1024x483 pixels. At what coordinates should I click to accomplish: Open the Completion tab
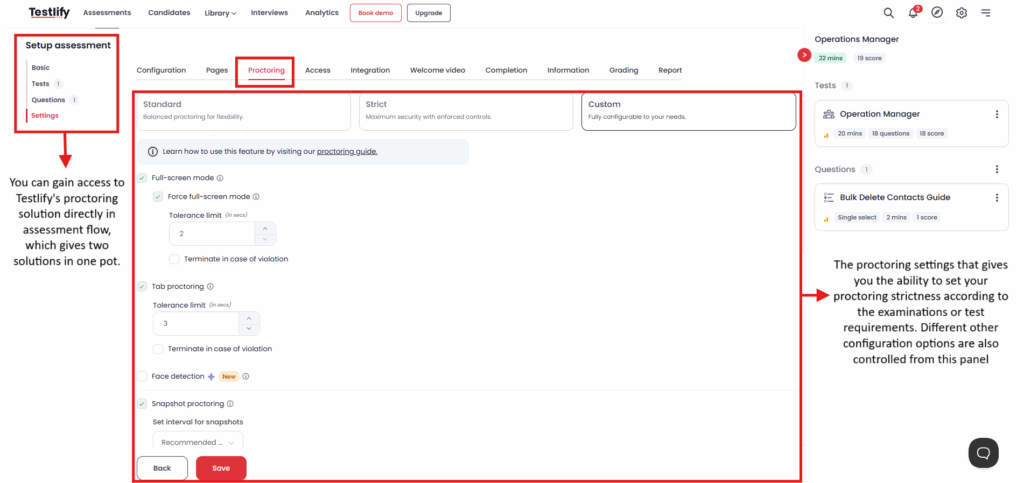pos(506,70)
